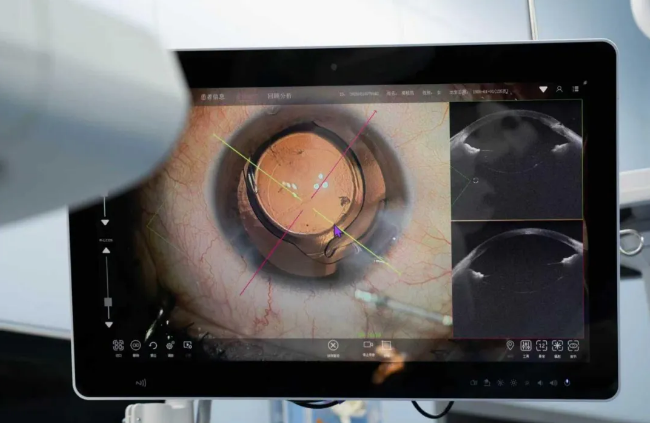
Task: Click the down arrow above the slider label
Action: pyautogui.click(x=105, y=223)
